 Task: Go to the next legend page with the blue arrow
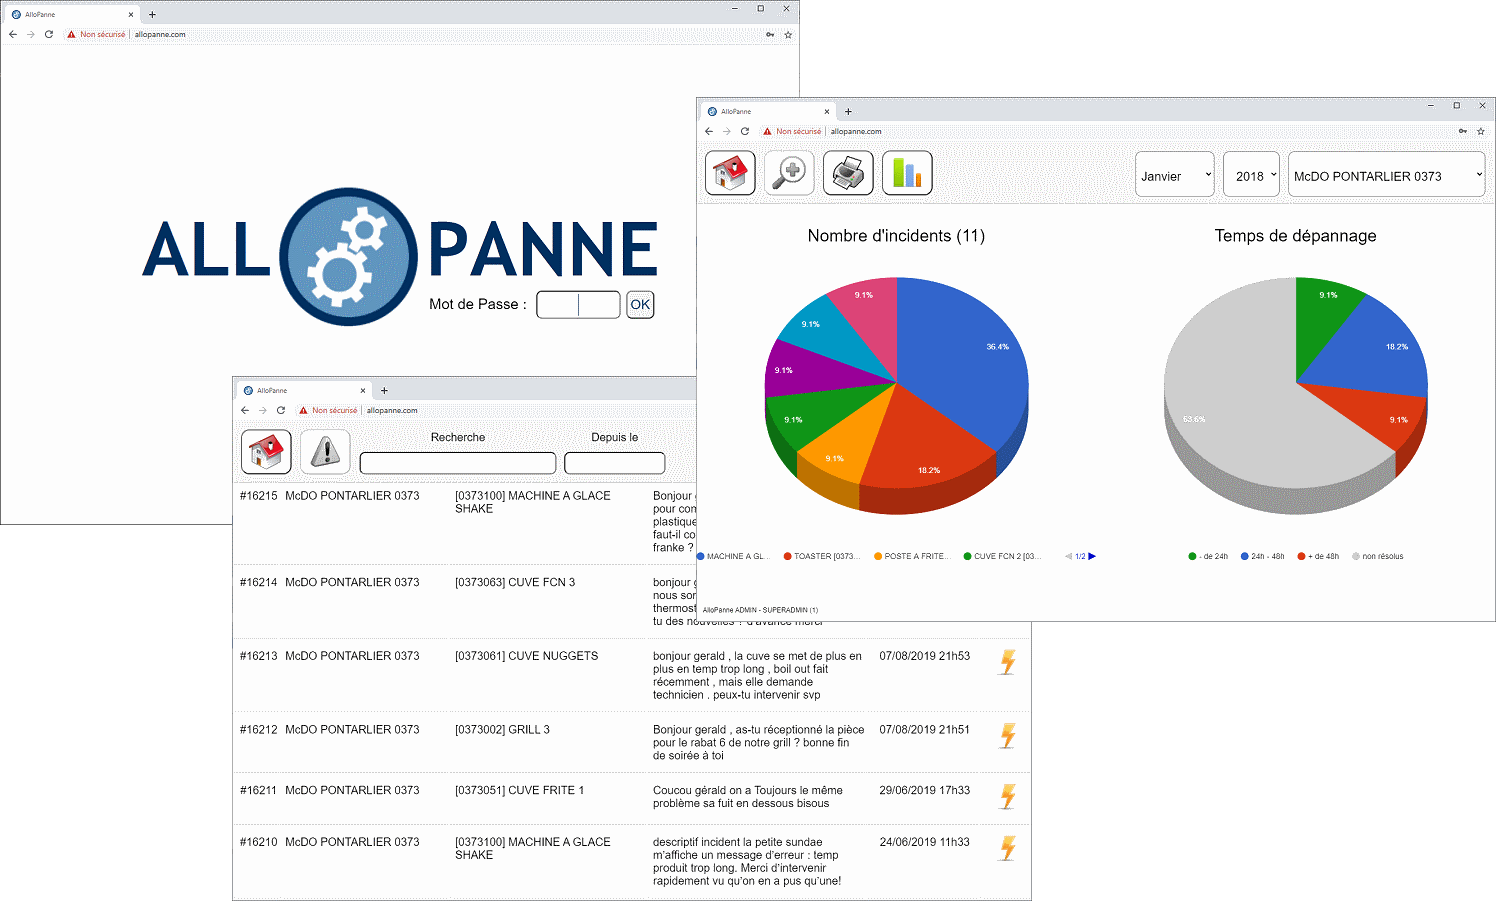coord(1092,556)
